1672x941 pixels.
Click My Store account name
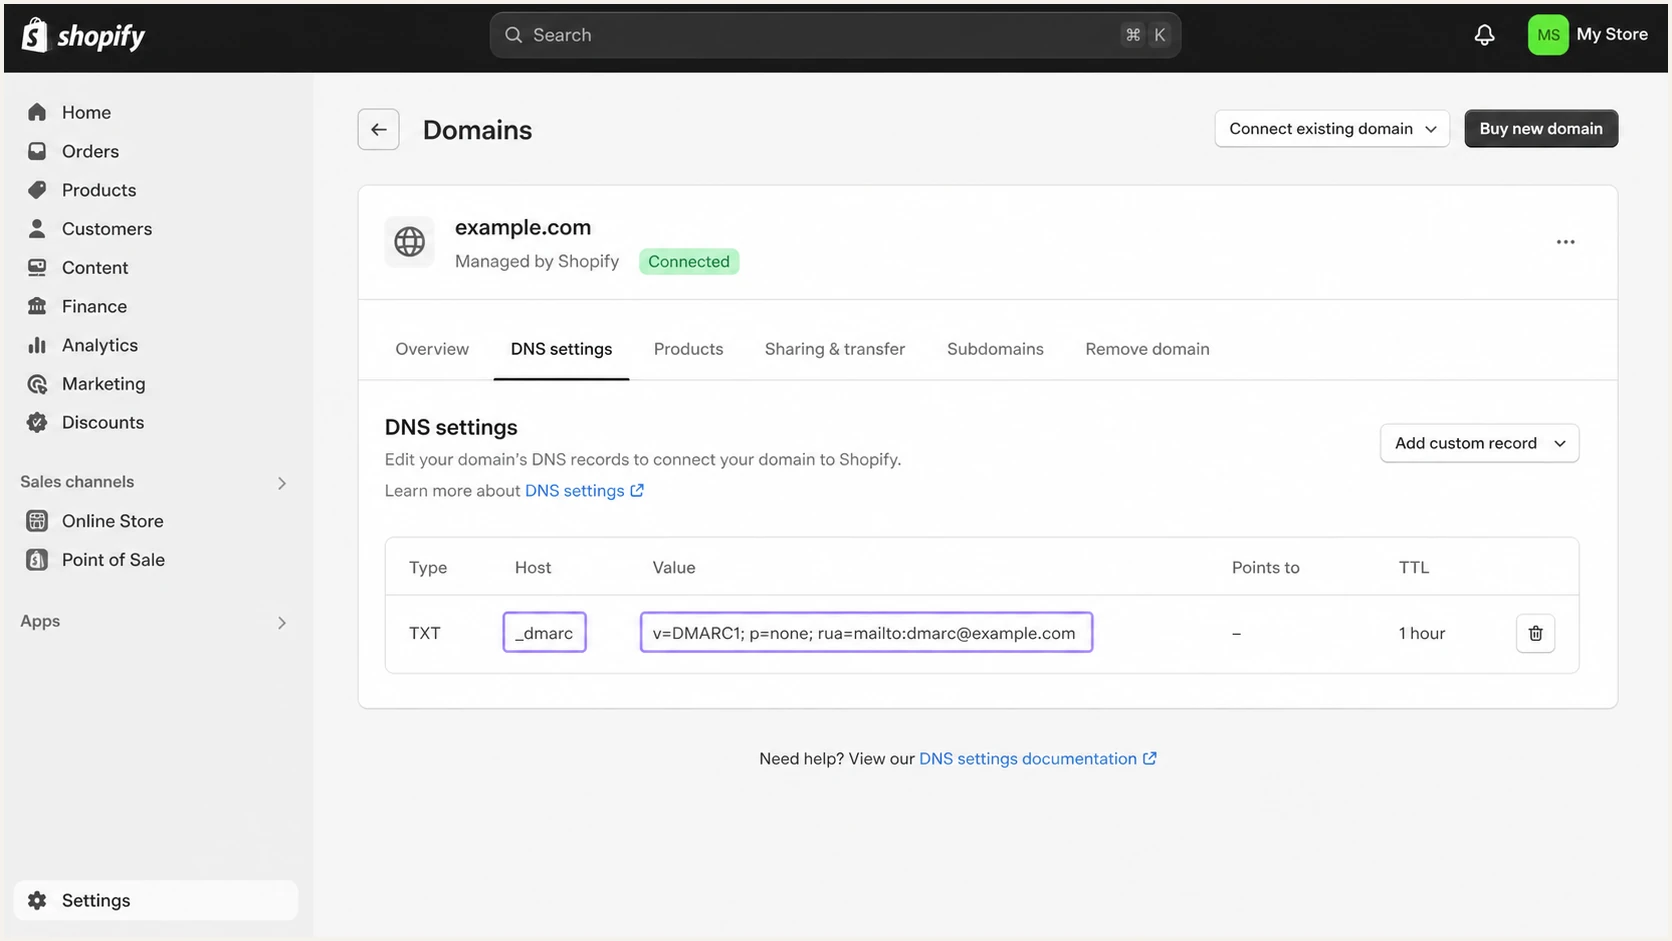(x=1612, y=34)
